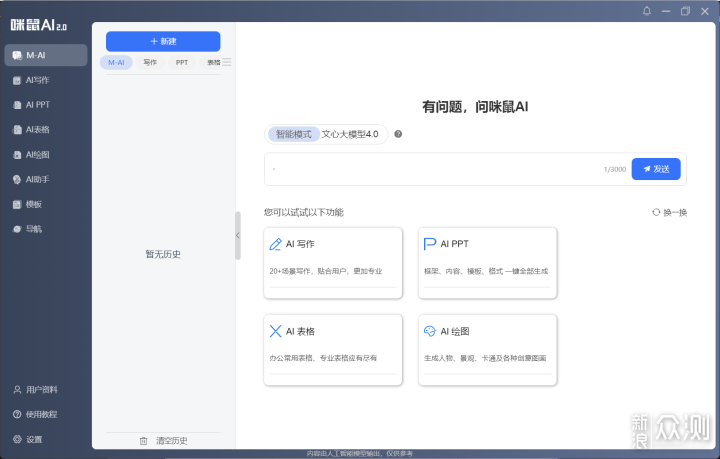Click the question input text field

pyautogui.click(x=430, y=169)
